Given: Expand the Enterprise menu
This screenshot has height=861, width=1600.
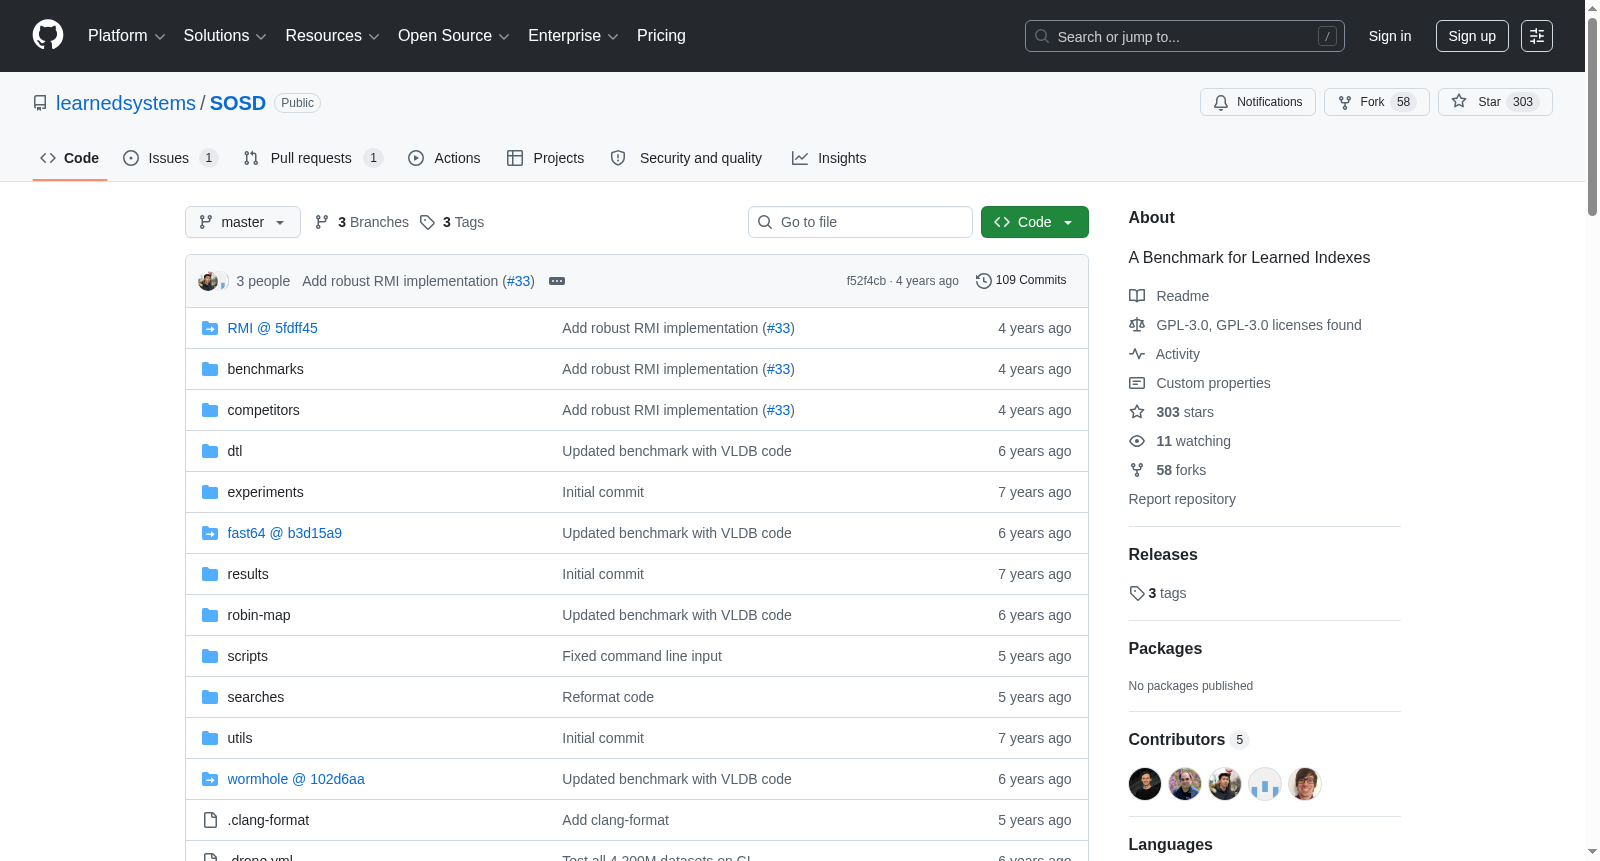Looking at the screenshot, I should pyautogui.click(x=573, y=36).
